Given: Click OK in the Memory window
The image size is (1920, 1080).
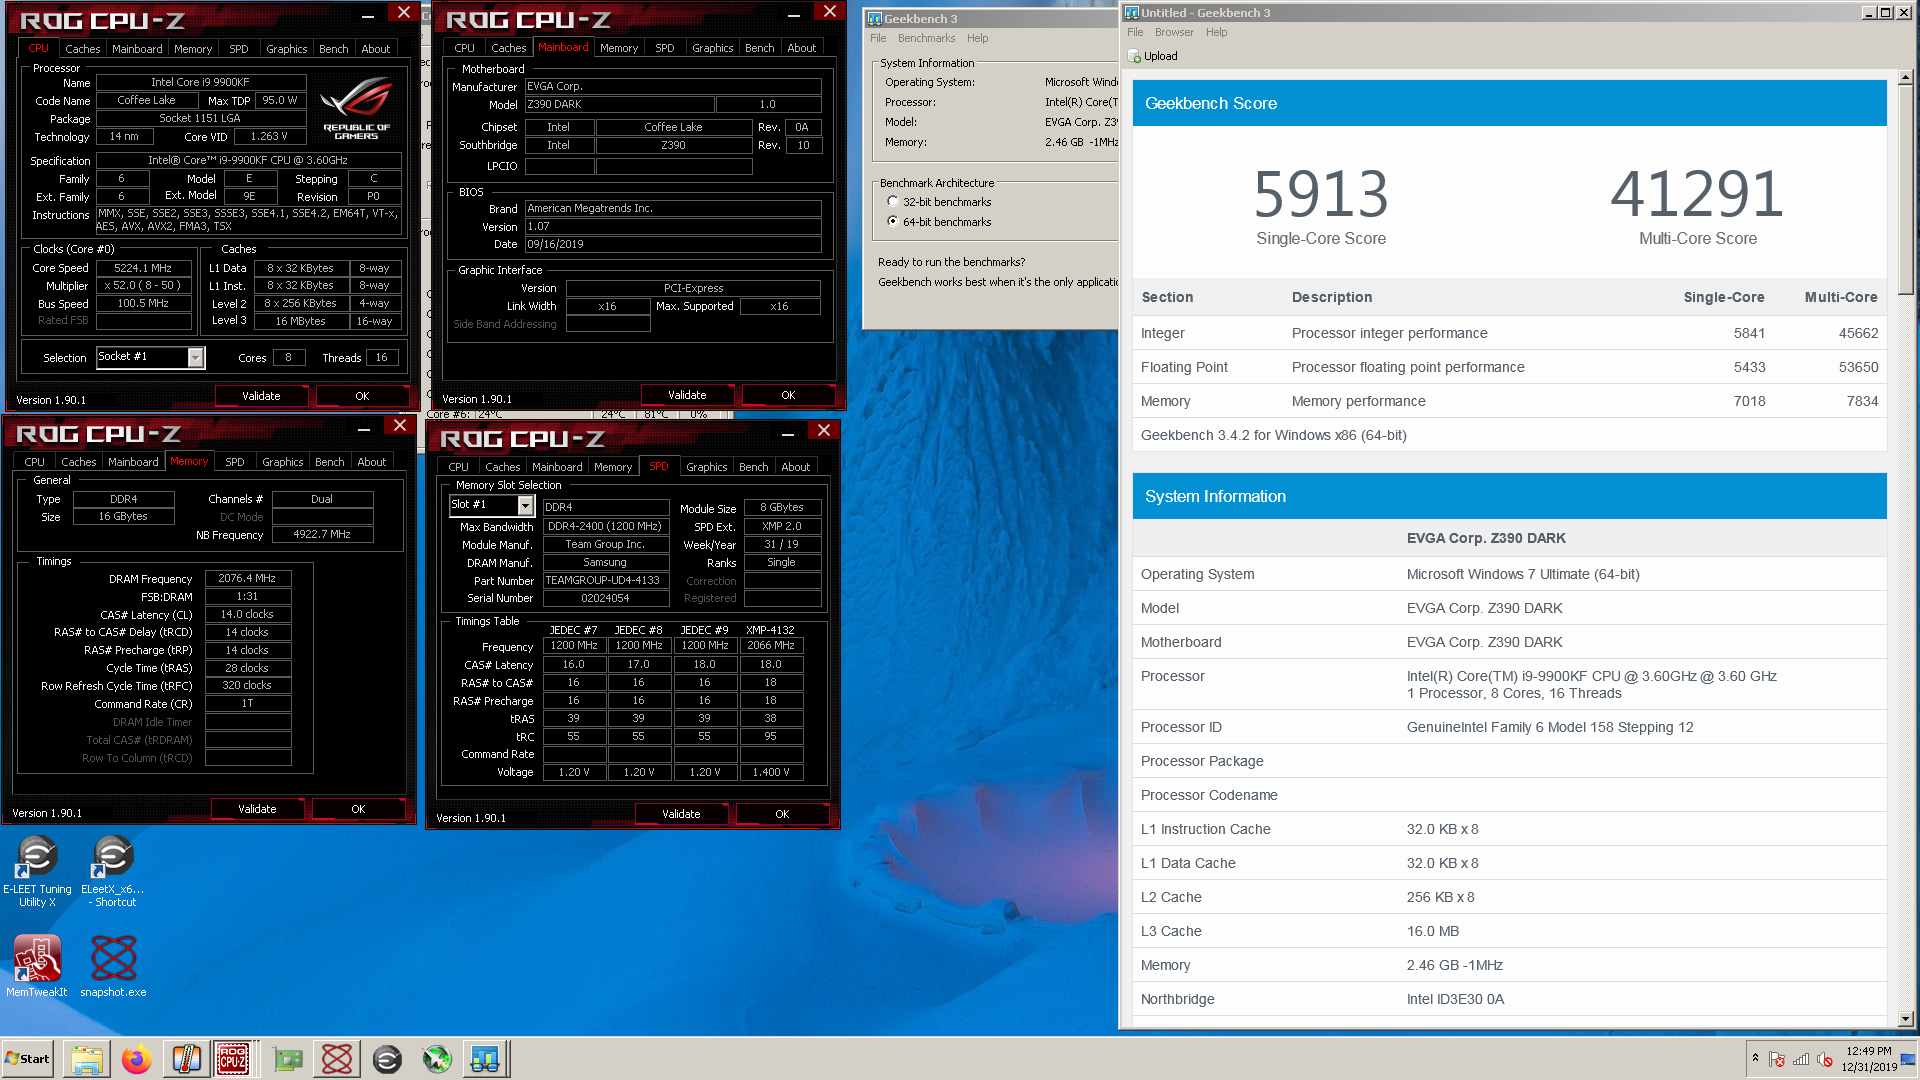Looking at the screenshot, I should (358, 809).
